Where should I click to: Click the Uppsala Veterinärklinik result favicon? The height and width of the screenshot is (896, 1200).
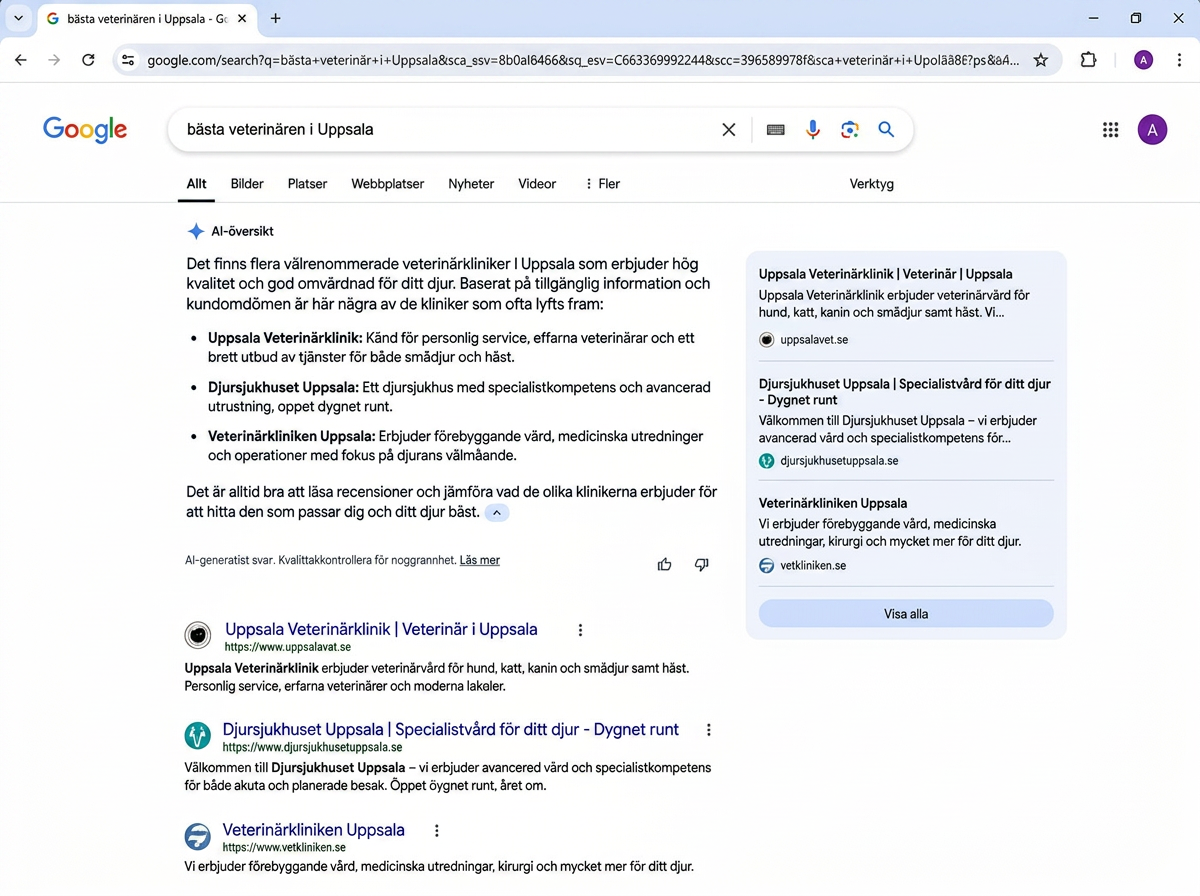[198, 635]
